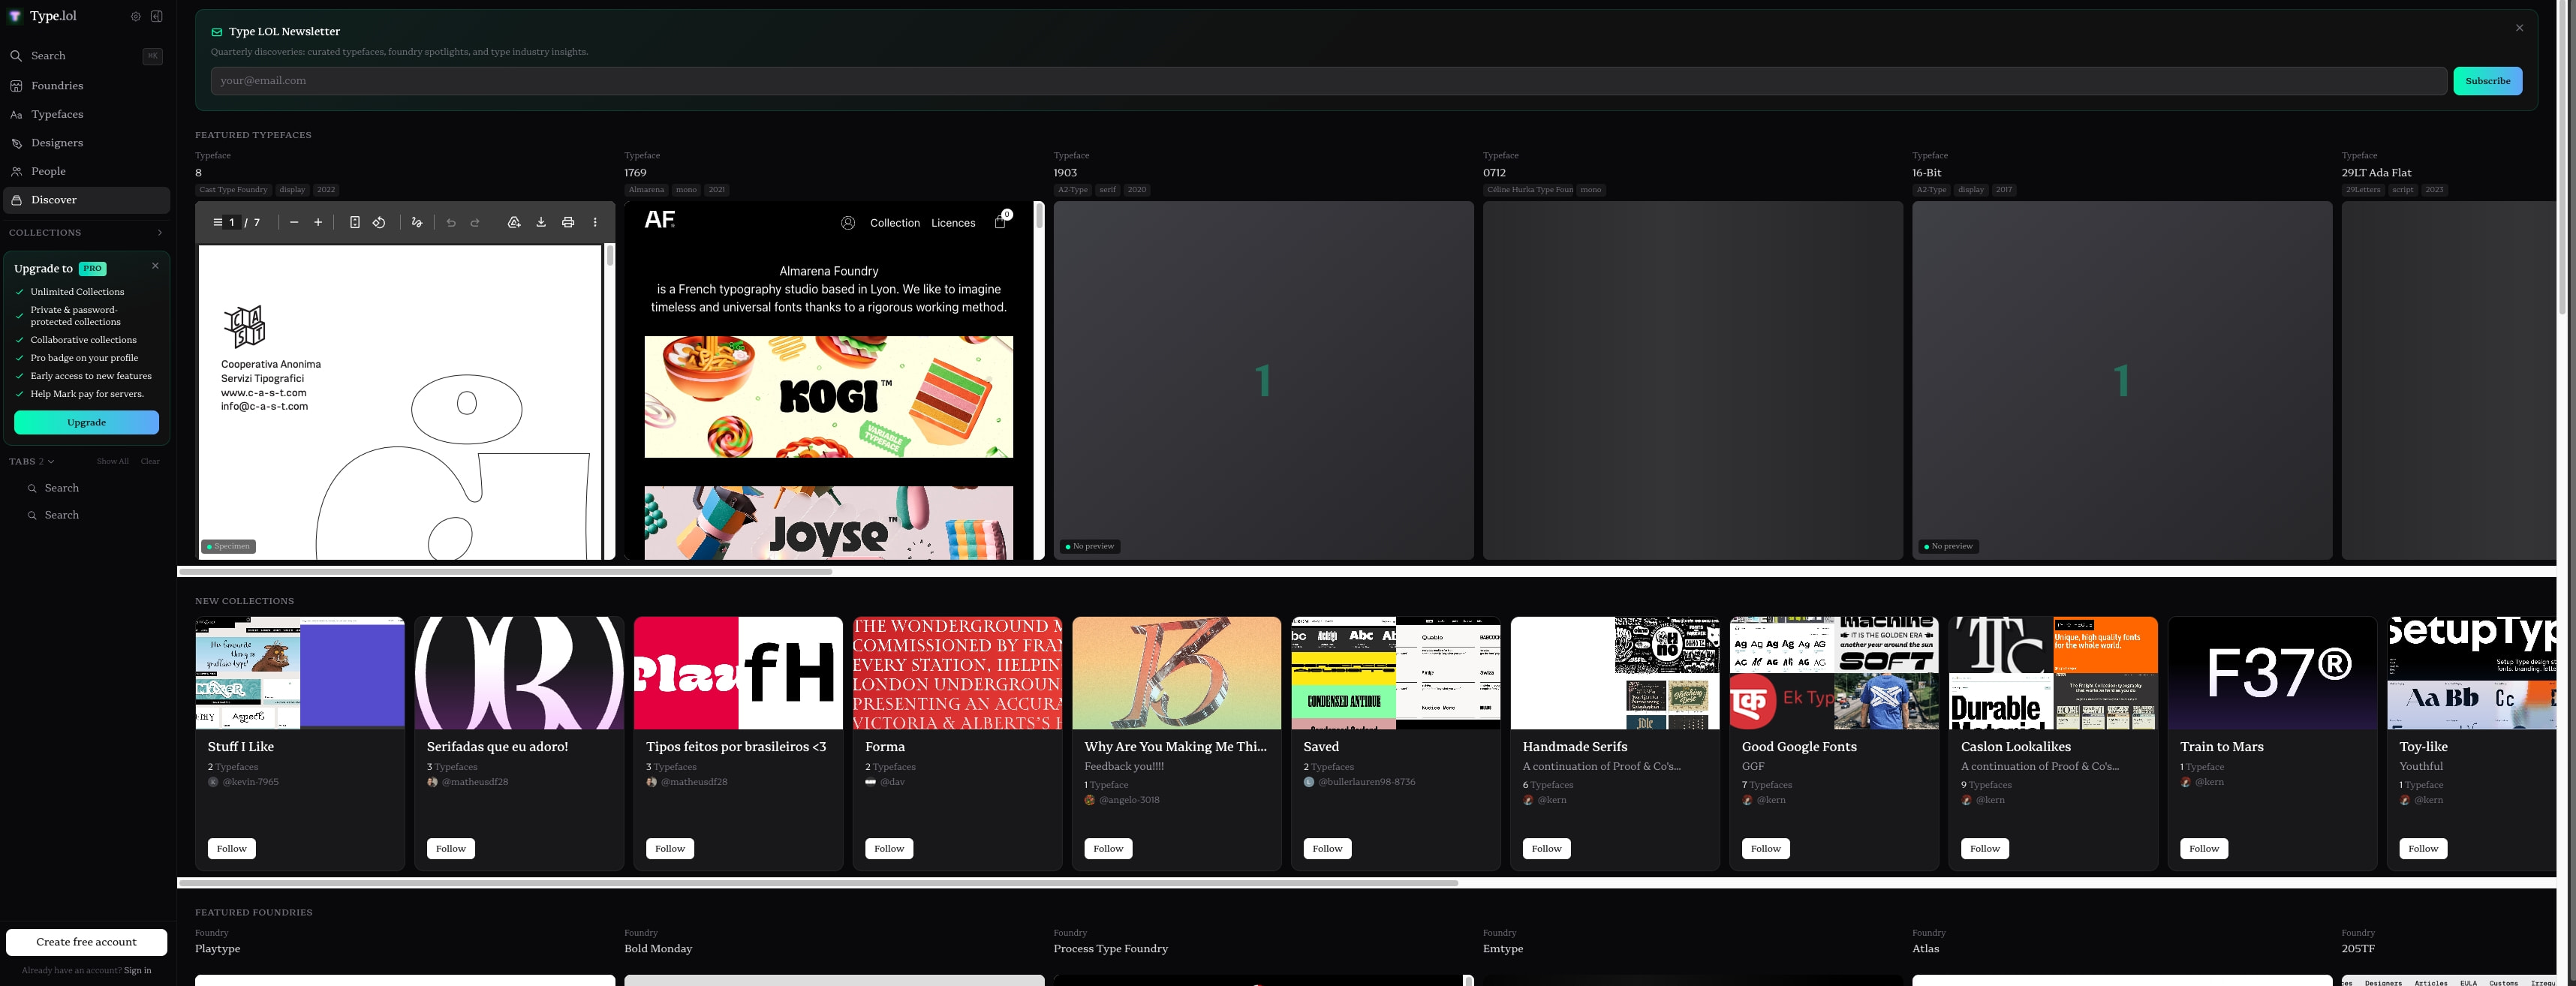Collapse the sidebar using the panel icon
The width and height of the screenshot is (2576, 986).
click(x=157, y=16)
